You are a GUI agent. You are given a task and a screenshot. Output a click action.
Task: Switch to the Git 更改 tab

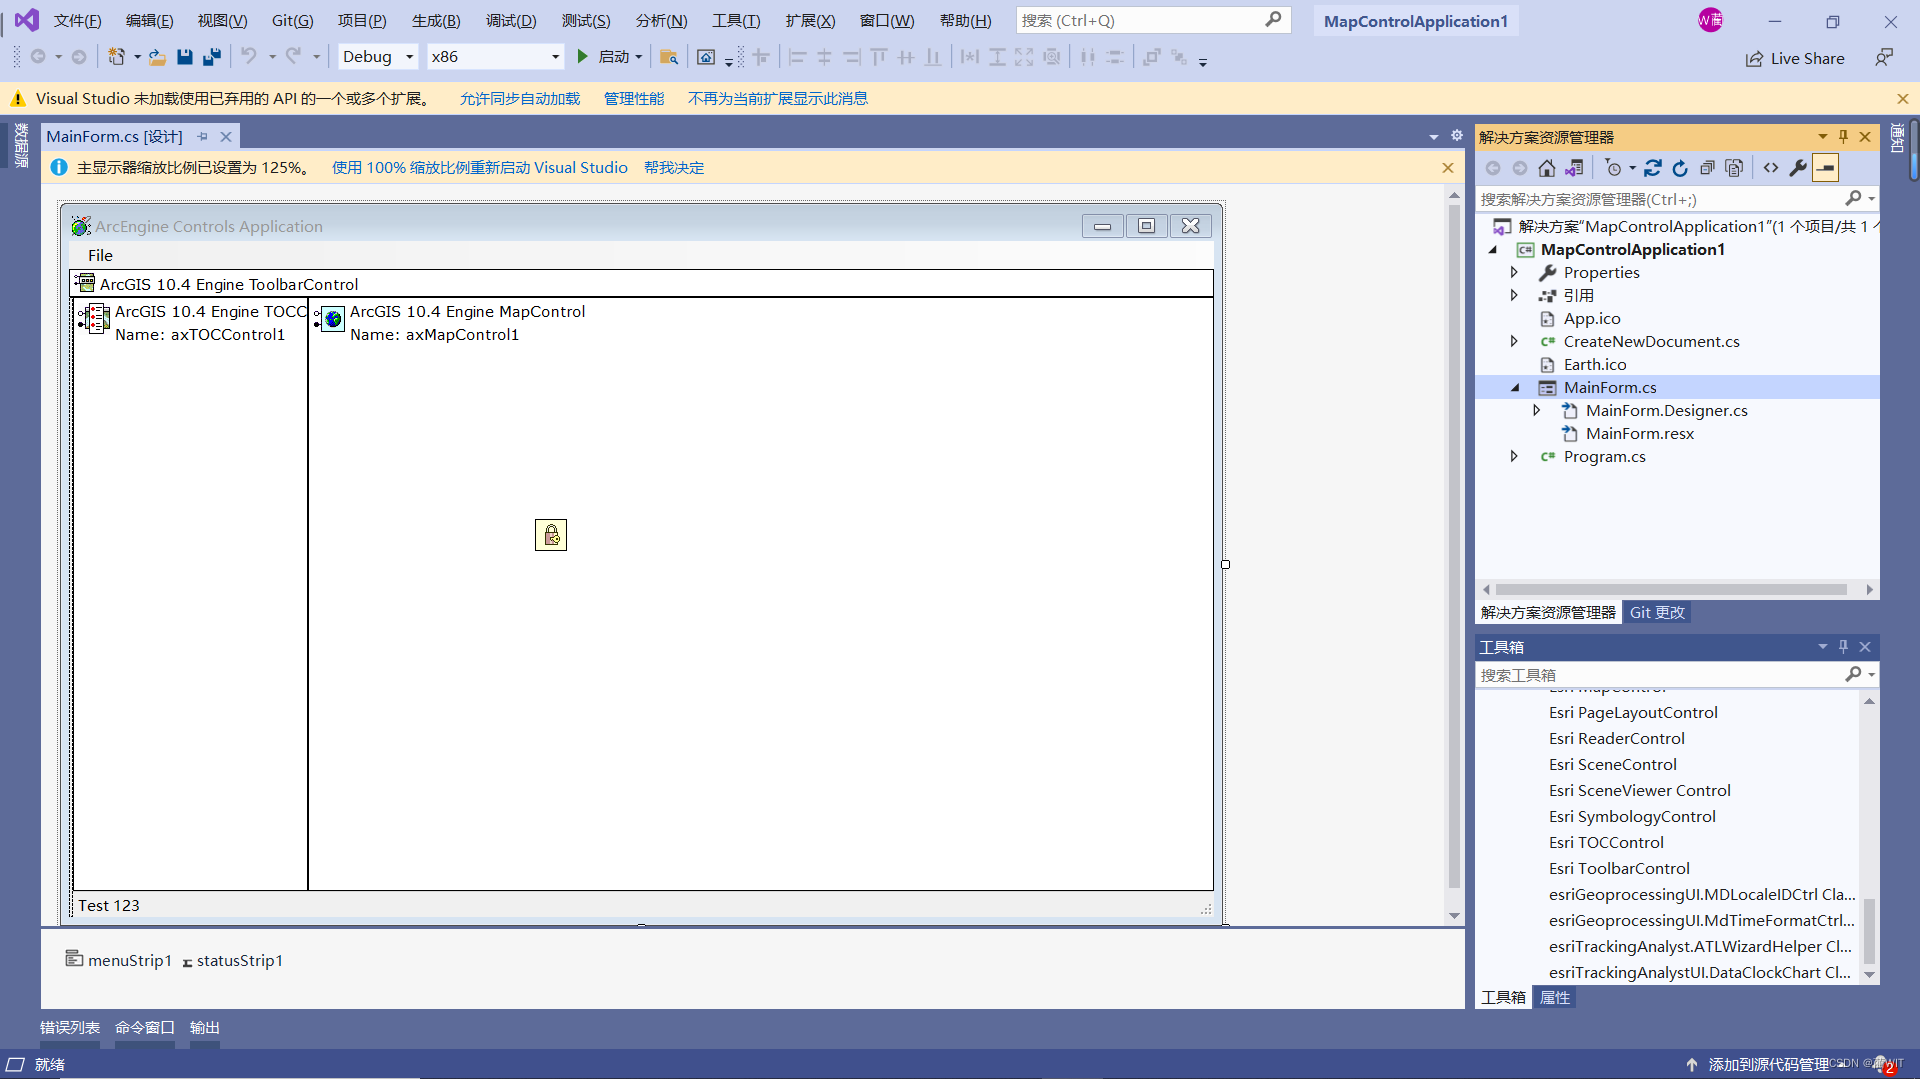pos(1657,612)
